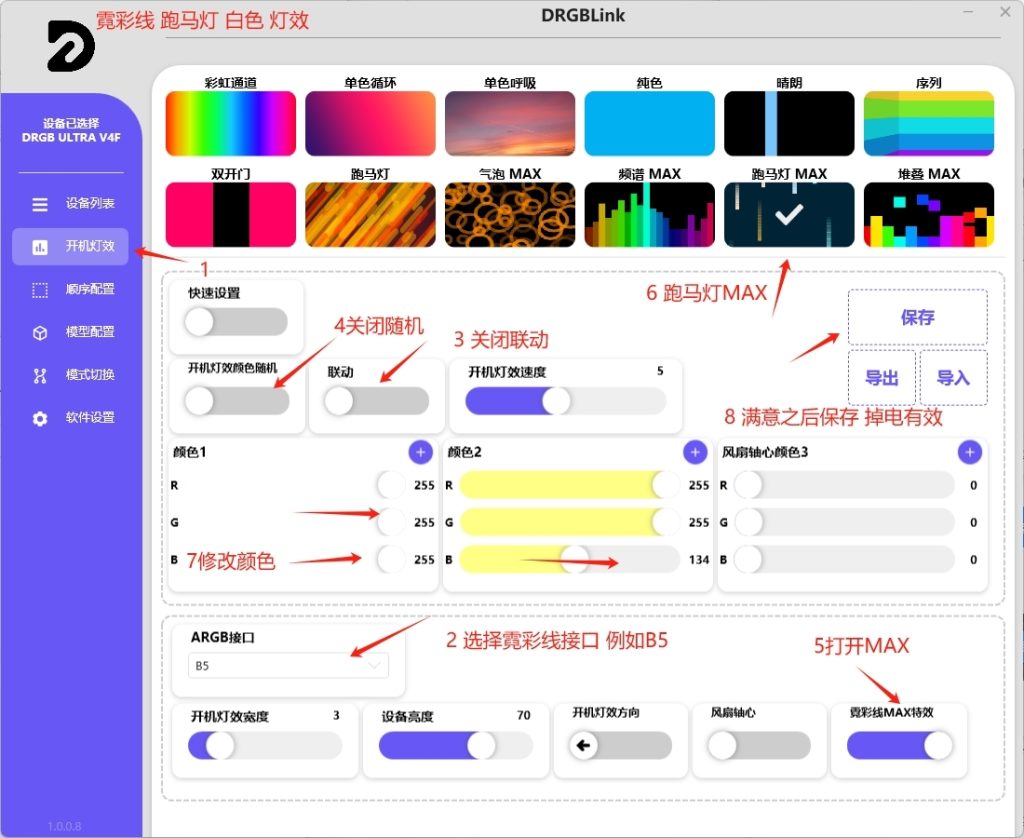Image resolution: width=1024 pixels, height=838 pixels.
Task: Select the 开机灯效 boot lighting menu
Action: pos(71,246)
